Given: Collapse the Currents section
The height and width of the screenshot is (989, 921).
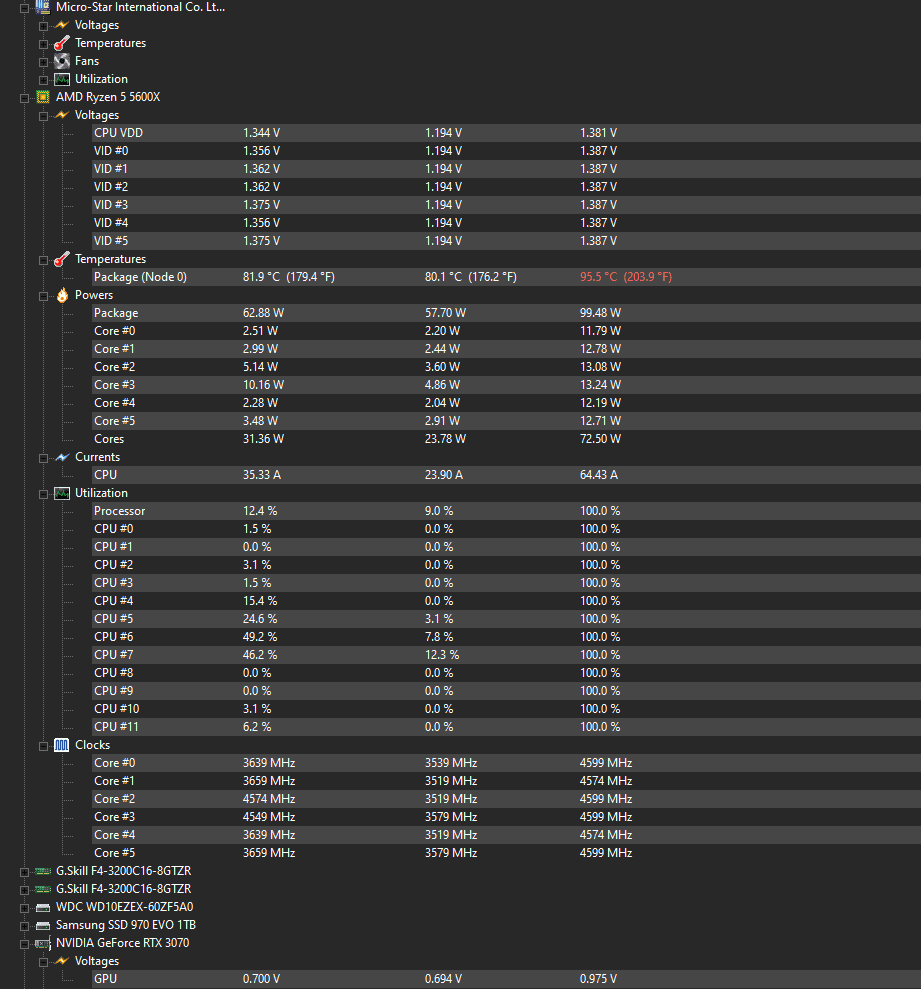Looking at the screenshot, I should 44,458.
